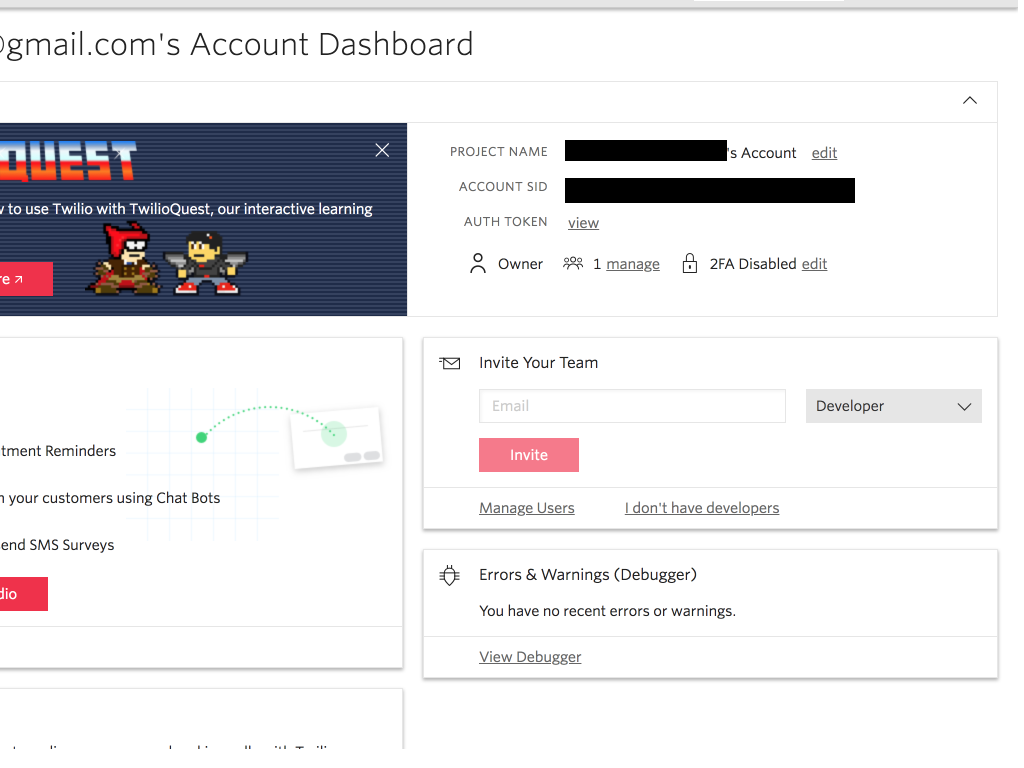1024x768 pixels.
Task: Collapse the project info panel chevron
Action: 970,101
